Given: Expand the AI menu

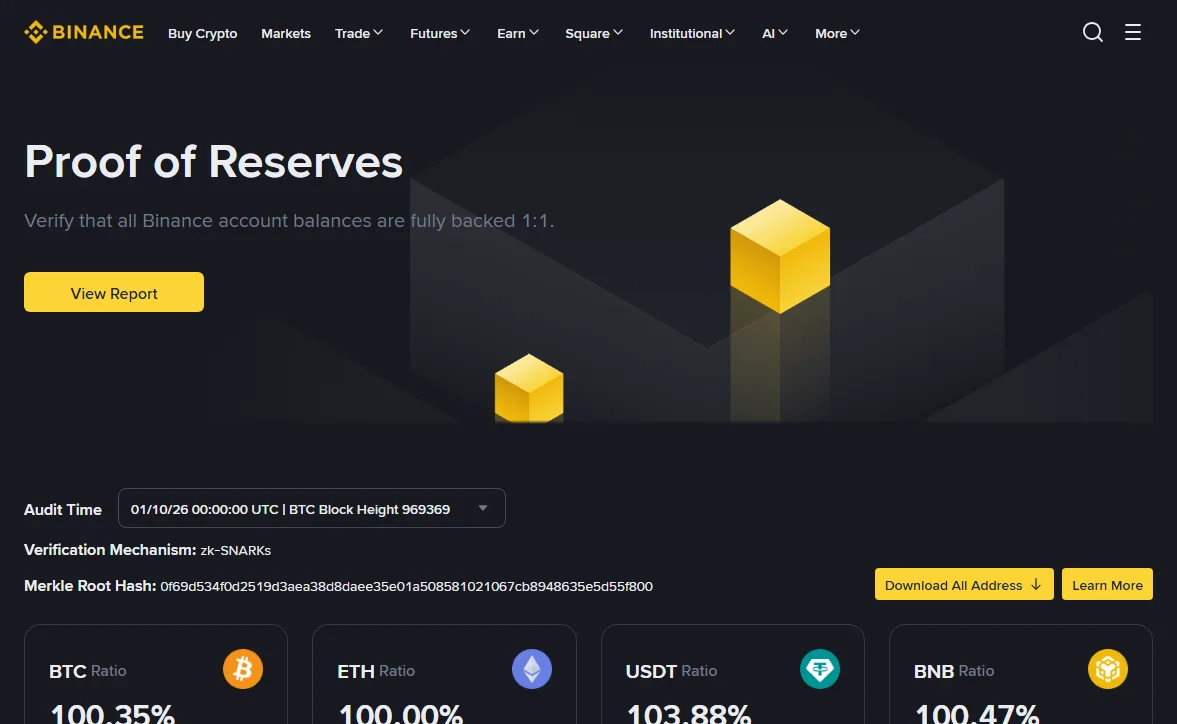Looking at the screenshot, I should coord(775,33).
